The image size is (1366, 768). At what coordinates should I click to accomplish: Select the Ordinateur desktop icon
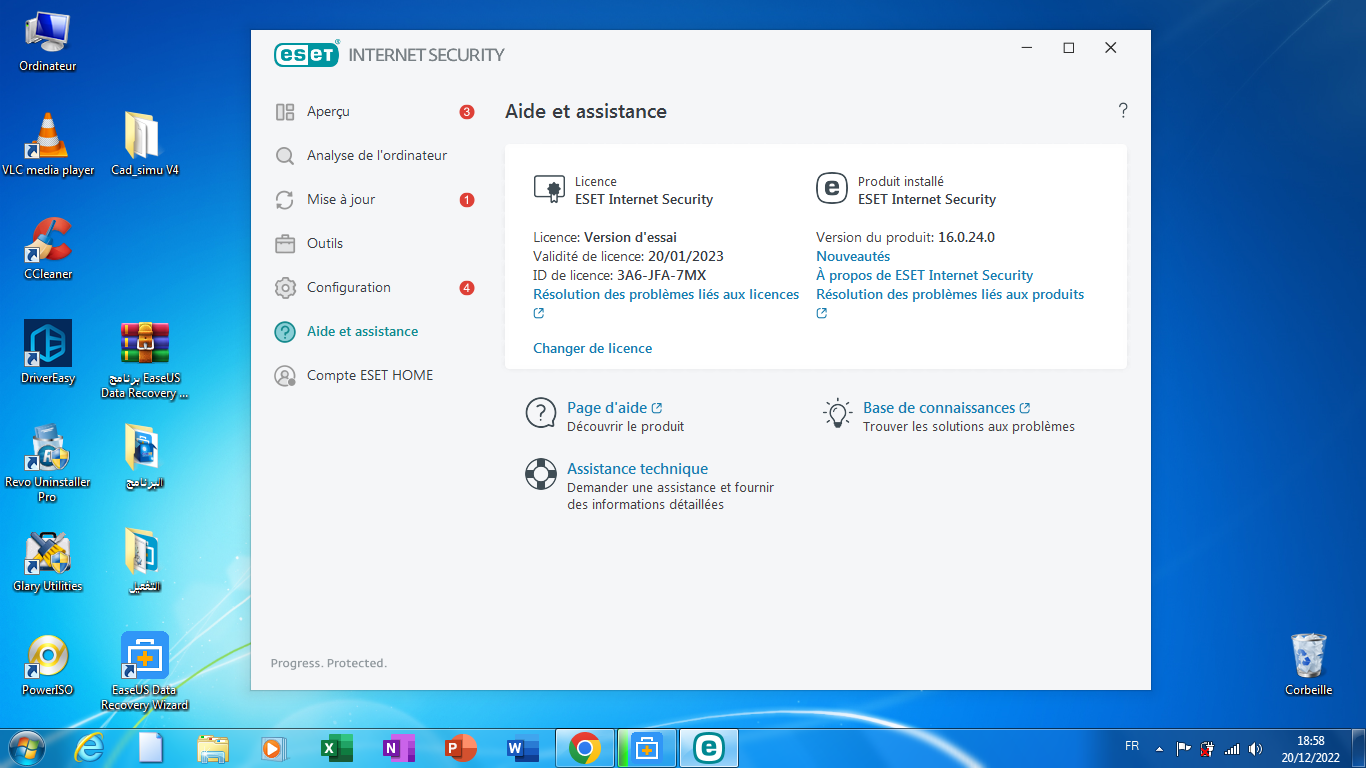(x=48, y=41)
